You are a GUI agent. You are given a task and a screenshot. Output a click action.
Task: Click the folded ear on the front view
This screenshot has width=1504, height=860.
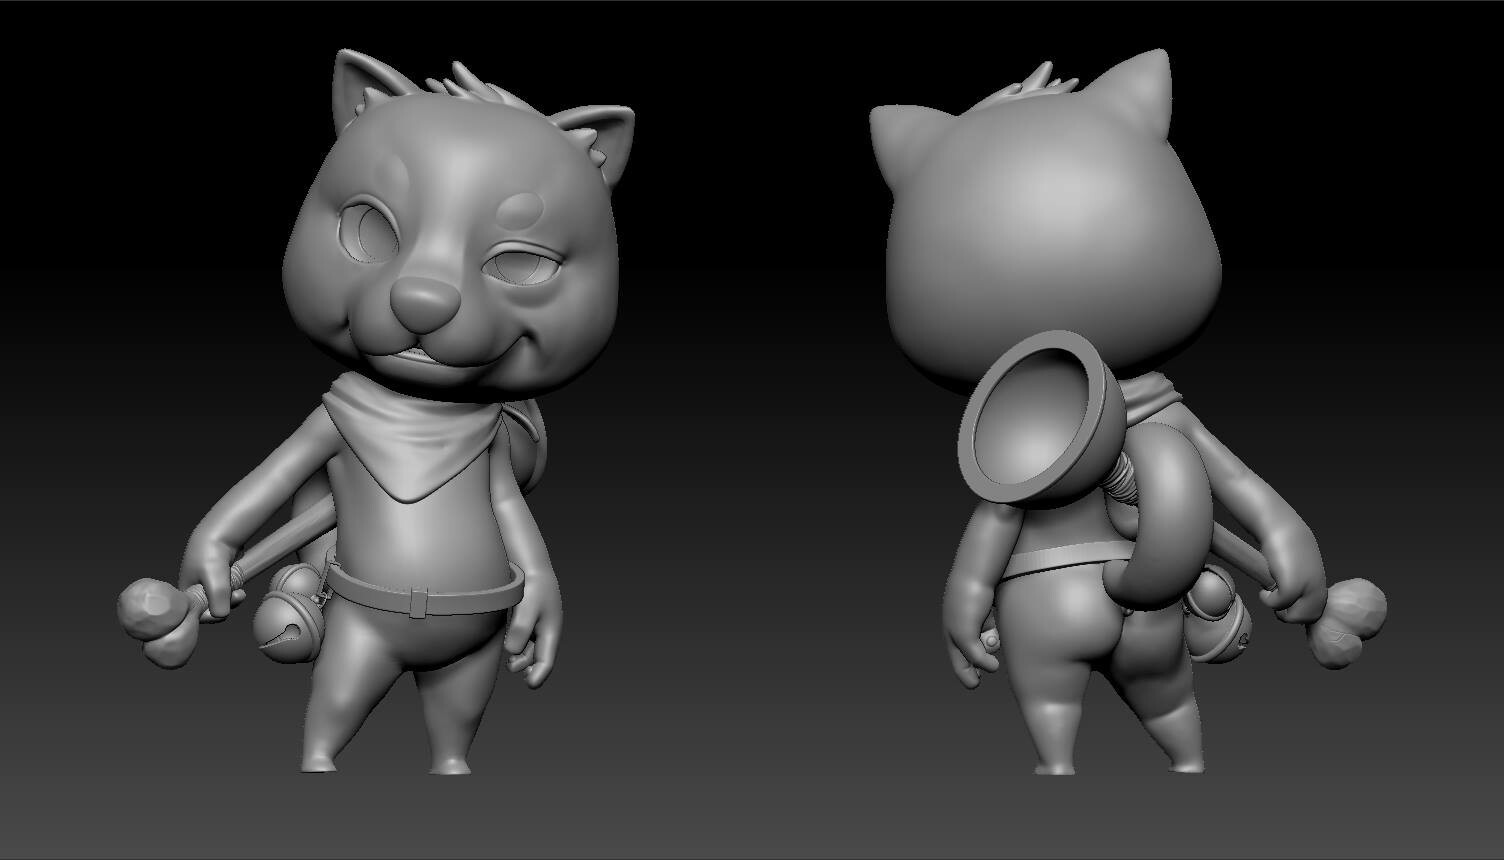pos(598,130)
